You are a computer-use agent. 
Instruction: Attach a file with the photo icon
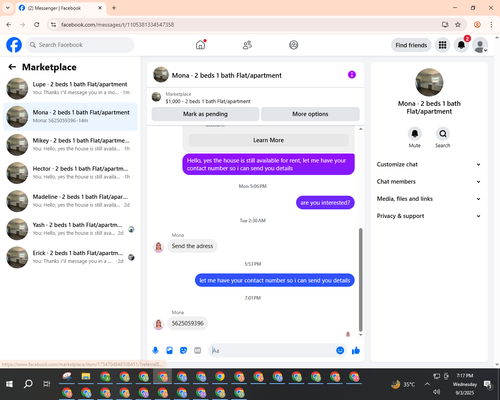coord(169,350)
